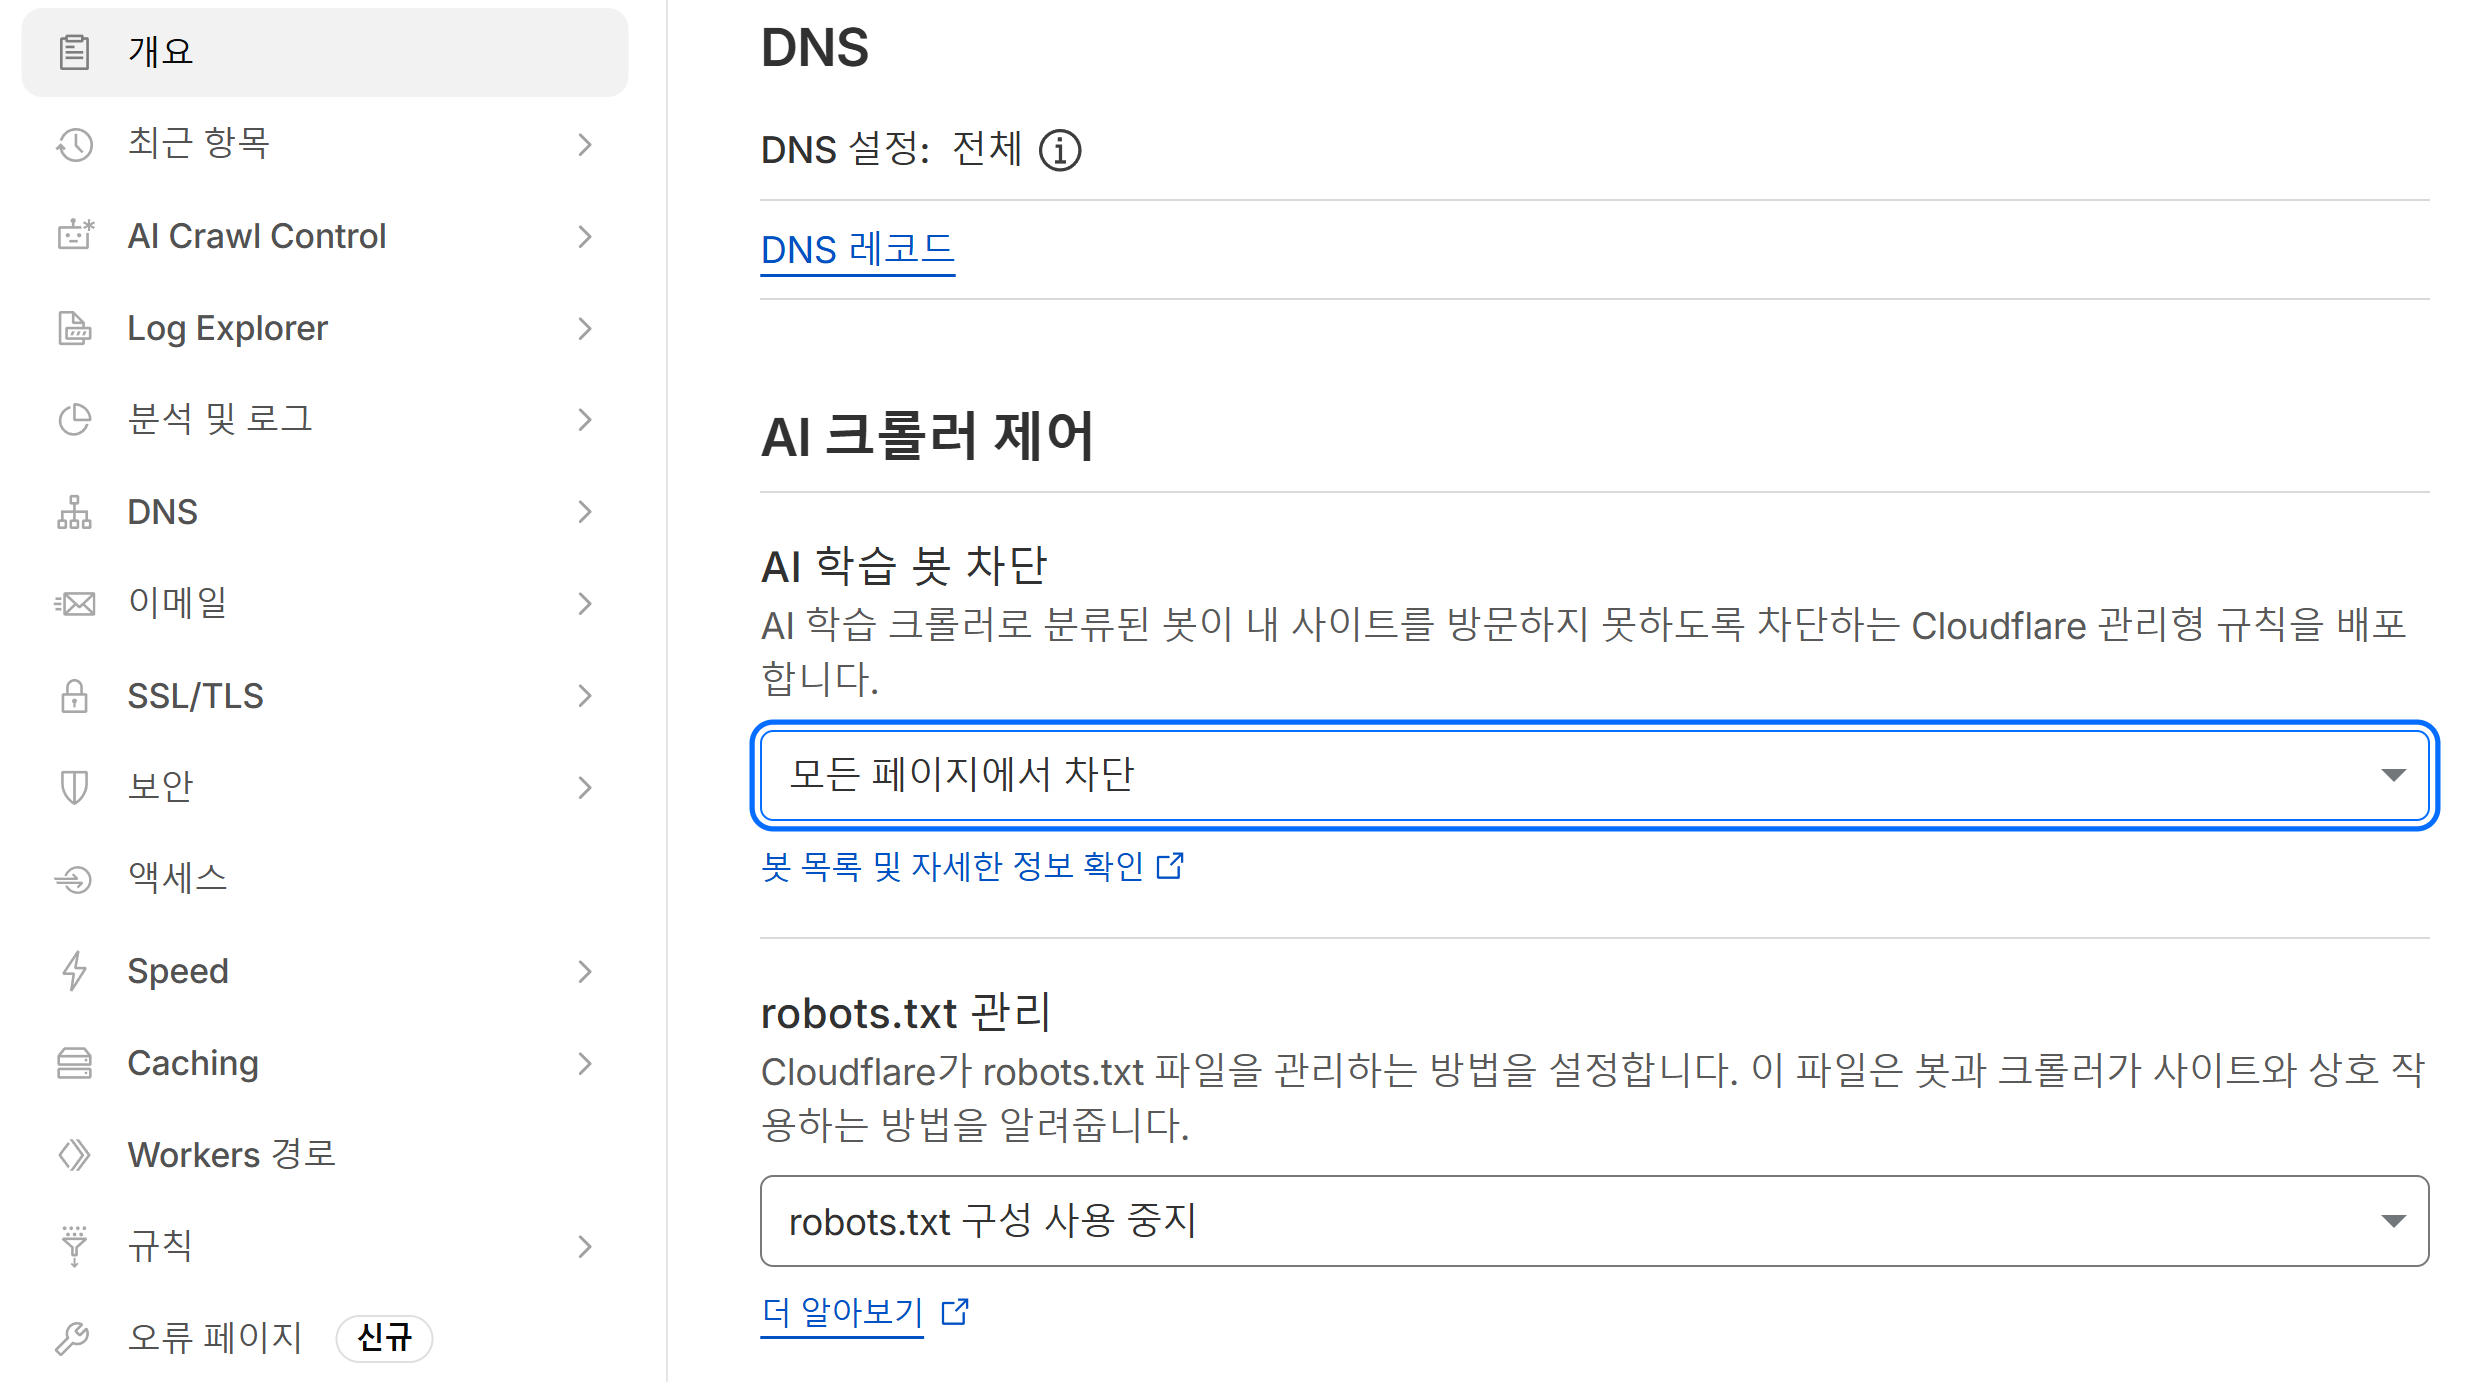This screenshot has width=2491, height=1382.
Task: Open Workers 경로 in sidebar
Action: pyautogui.click(x=325, y=1155)
